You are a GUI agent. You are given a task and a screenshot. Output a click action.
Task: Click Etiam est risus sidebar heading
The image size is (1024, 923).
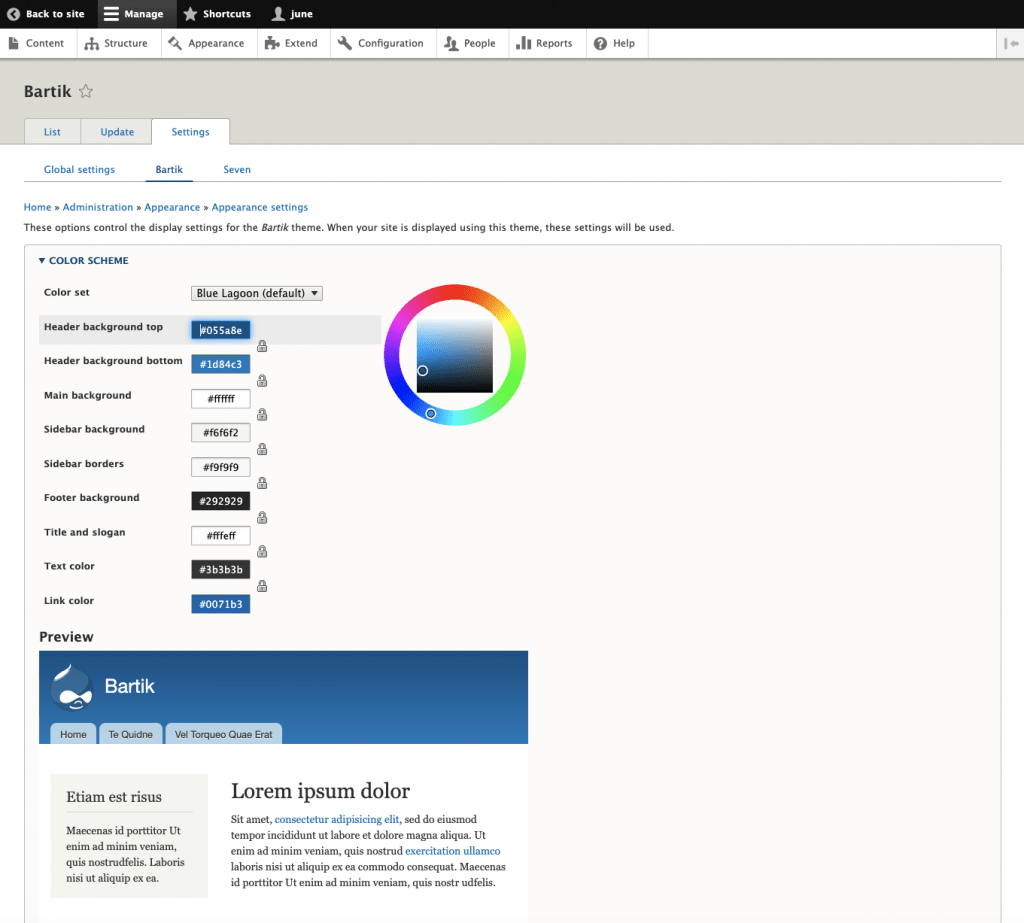[x=114, y=797]
